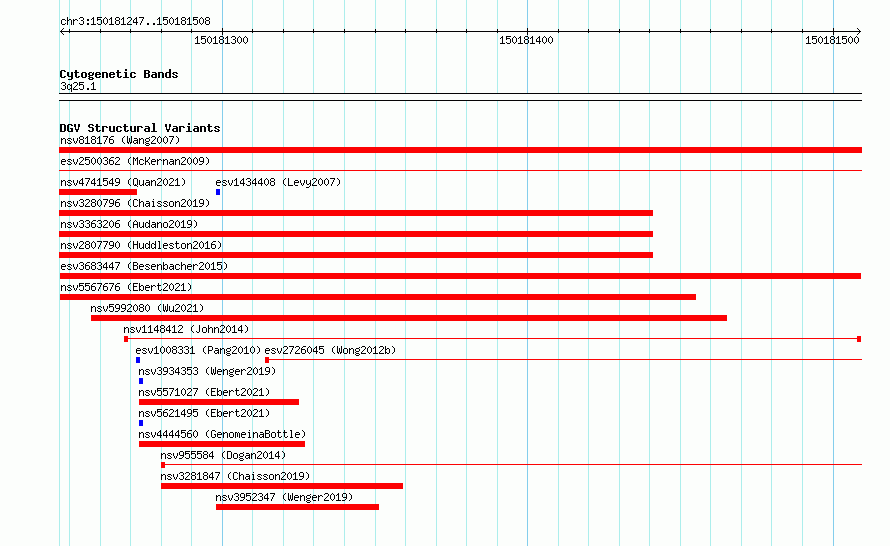
Task: Click nsv5992080 (Wu2021) label
Action: pos(147,308)
